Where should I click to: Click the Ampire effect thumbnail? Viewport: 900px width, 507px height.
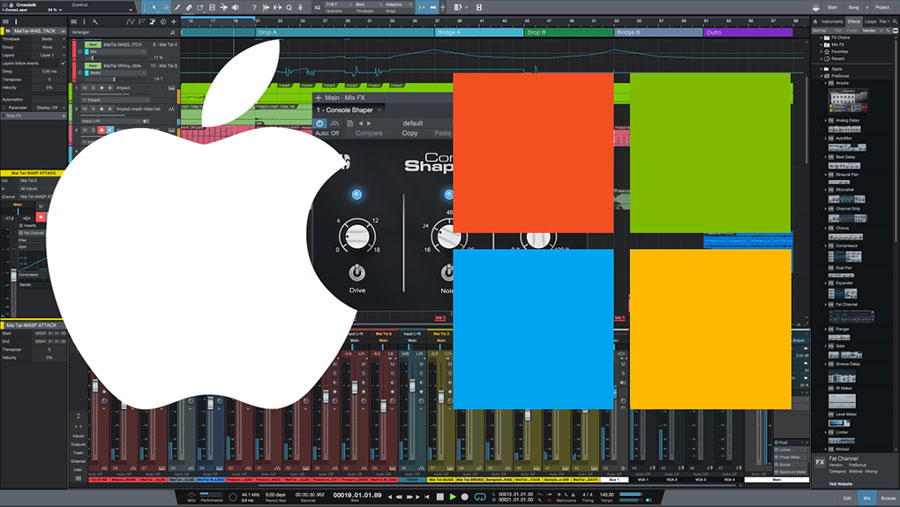pos(848,102)
